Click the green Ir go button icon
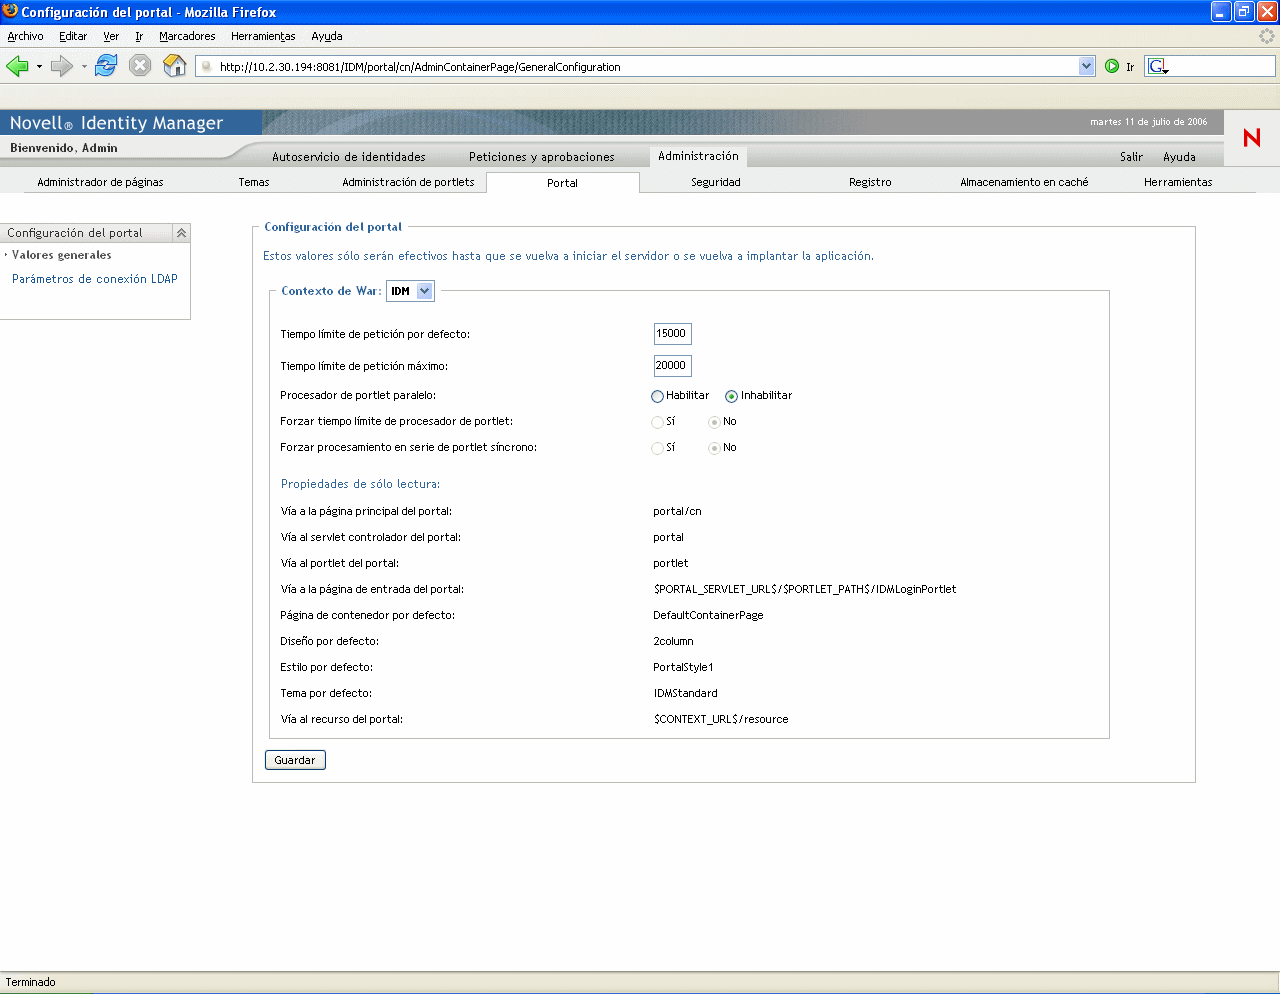1280x994 pixels. pyautogui.click(x=1112, y=66)
